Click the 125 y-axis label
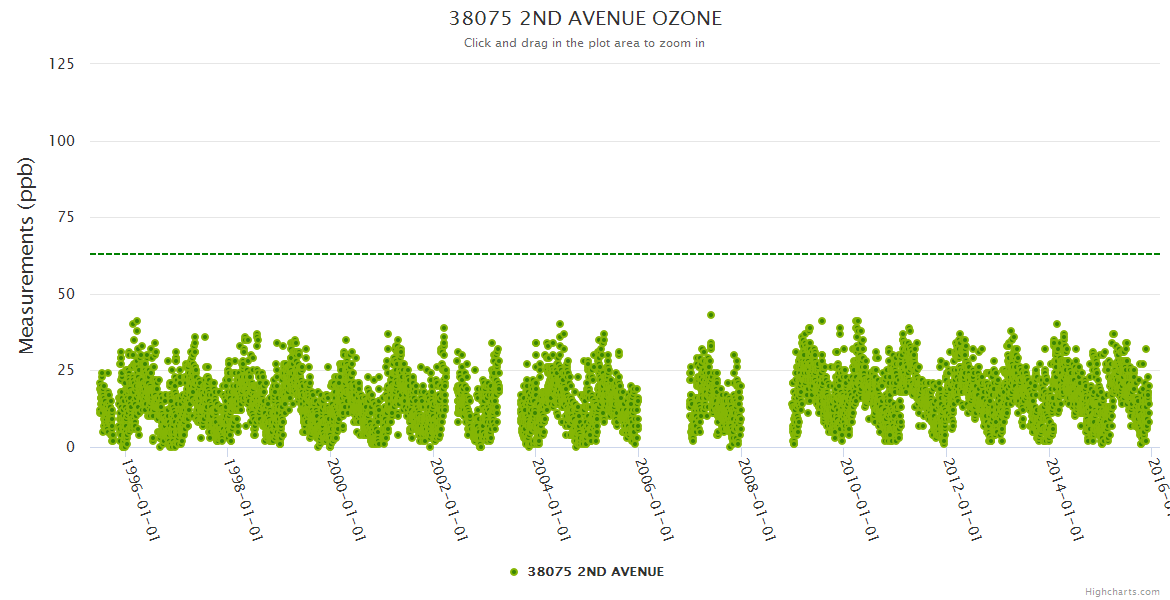This screenshot has width=1170, height=600. click(61, 64)
